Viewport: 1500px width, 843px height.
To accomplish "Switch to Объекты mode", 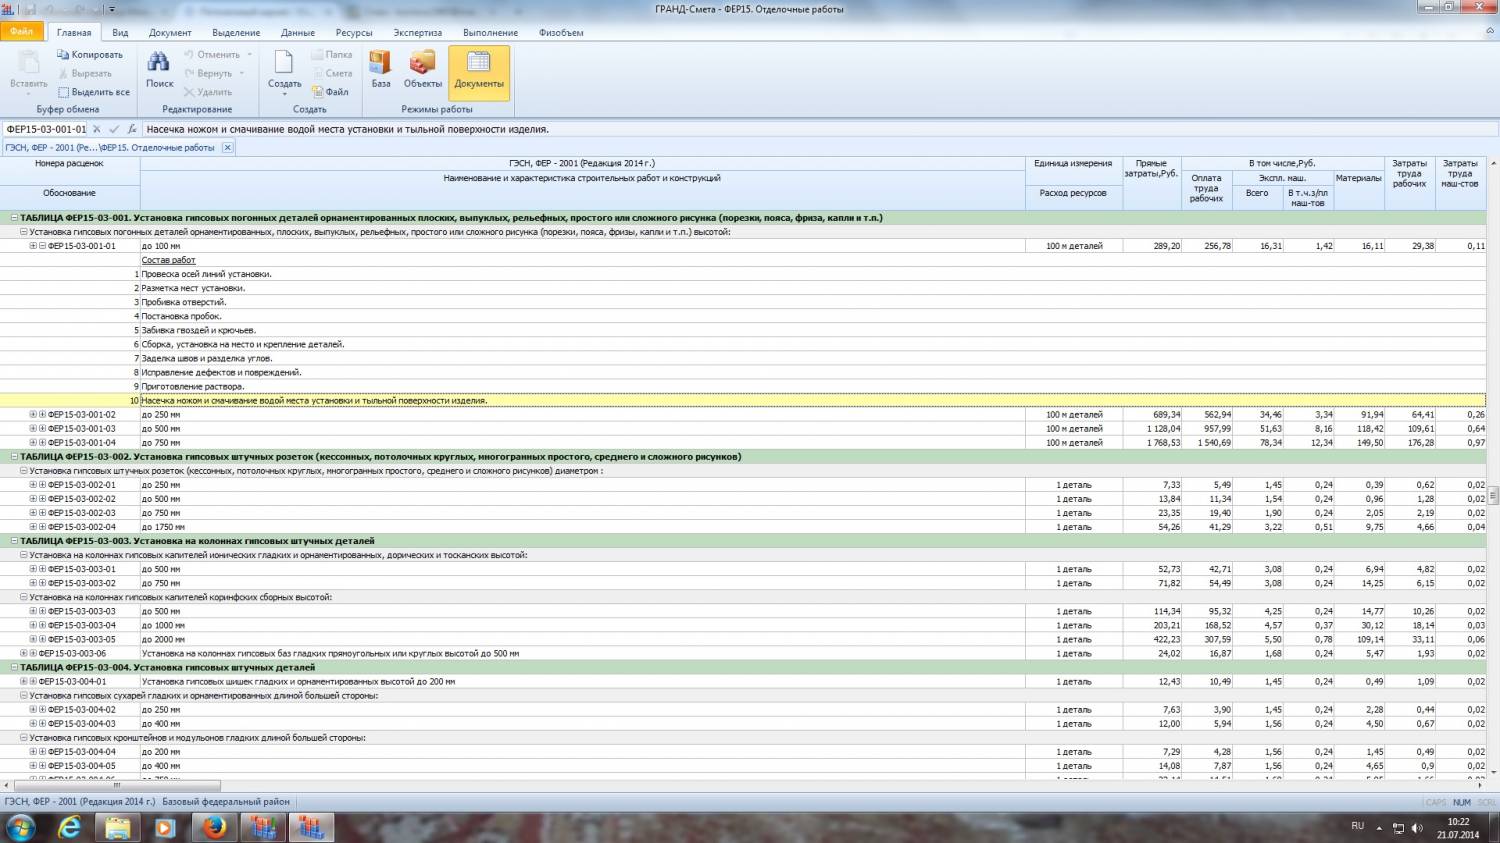I will (422, 64).
